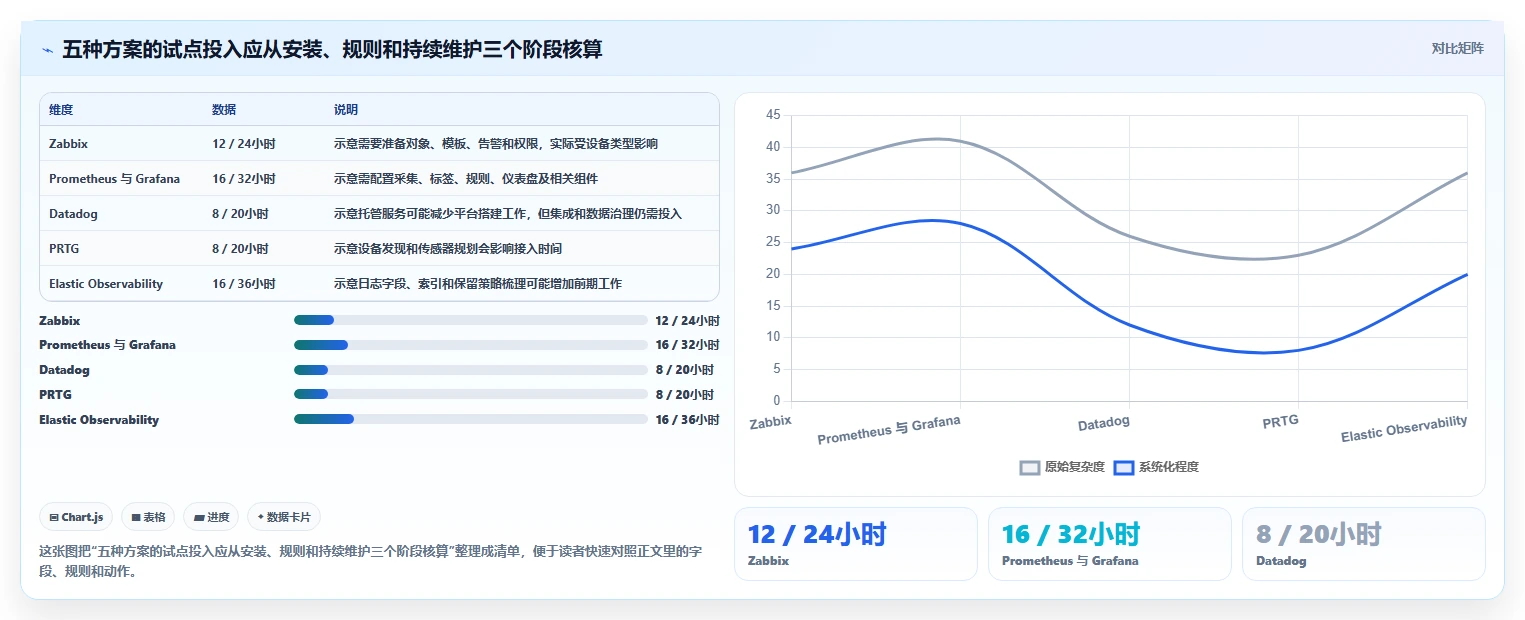Click the Prometheus 与 Grafana x-axis label
Screen dimensions: 1525x620
click(889, 430)
